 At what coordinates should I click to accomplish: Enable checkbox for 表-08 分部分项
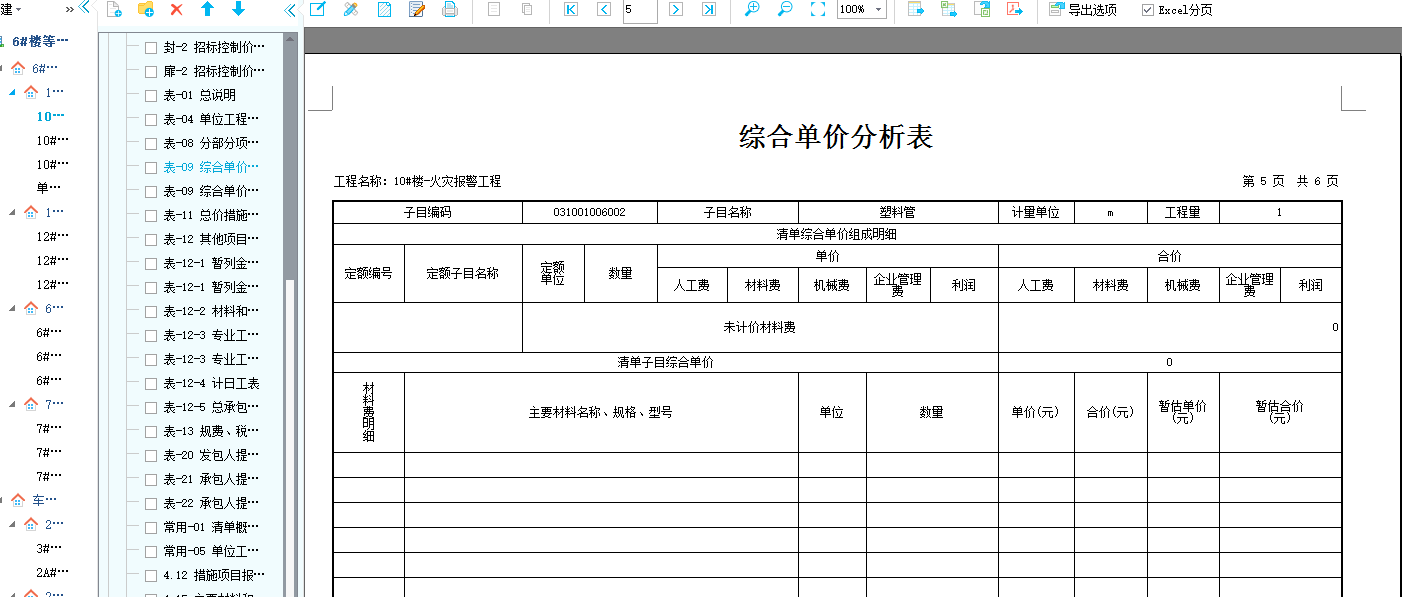click(151, 143)
